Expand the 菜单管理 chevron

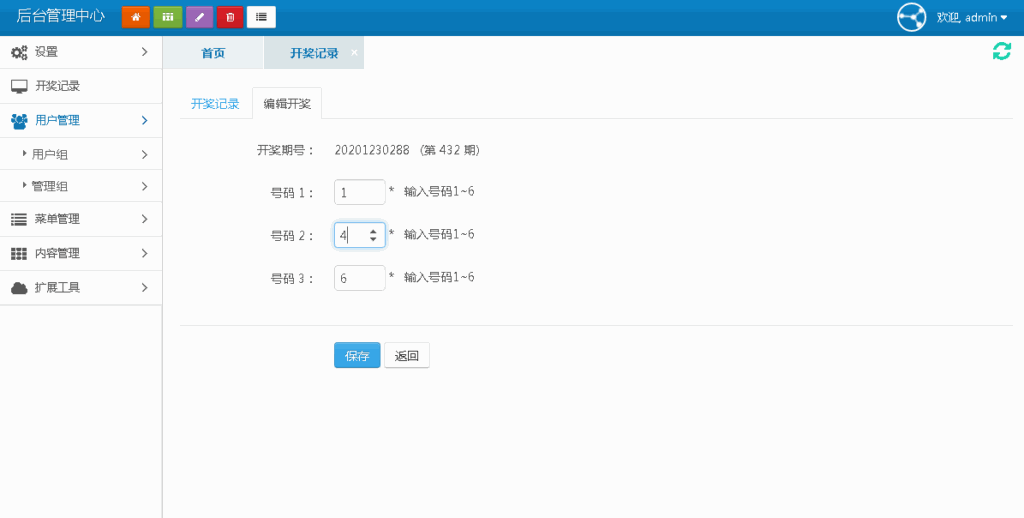pyautogui.click(x=144, y=219)
